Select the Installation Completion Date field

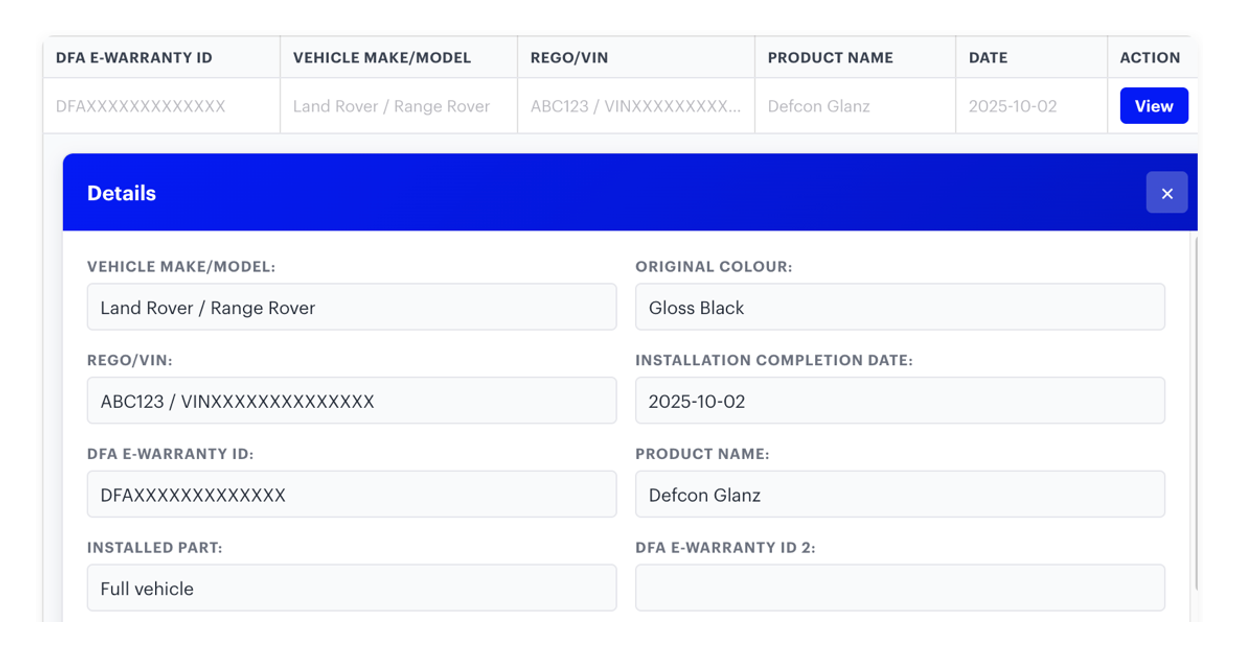(899, 401)
